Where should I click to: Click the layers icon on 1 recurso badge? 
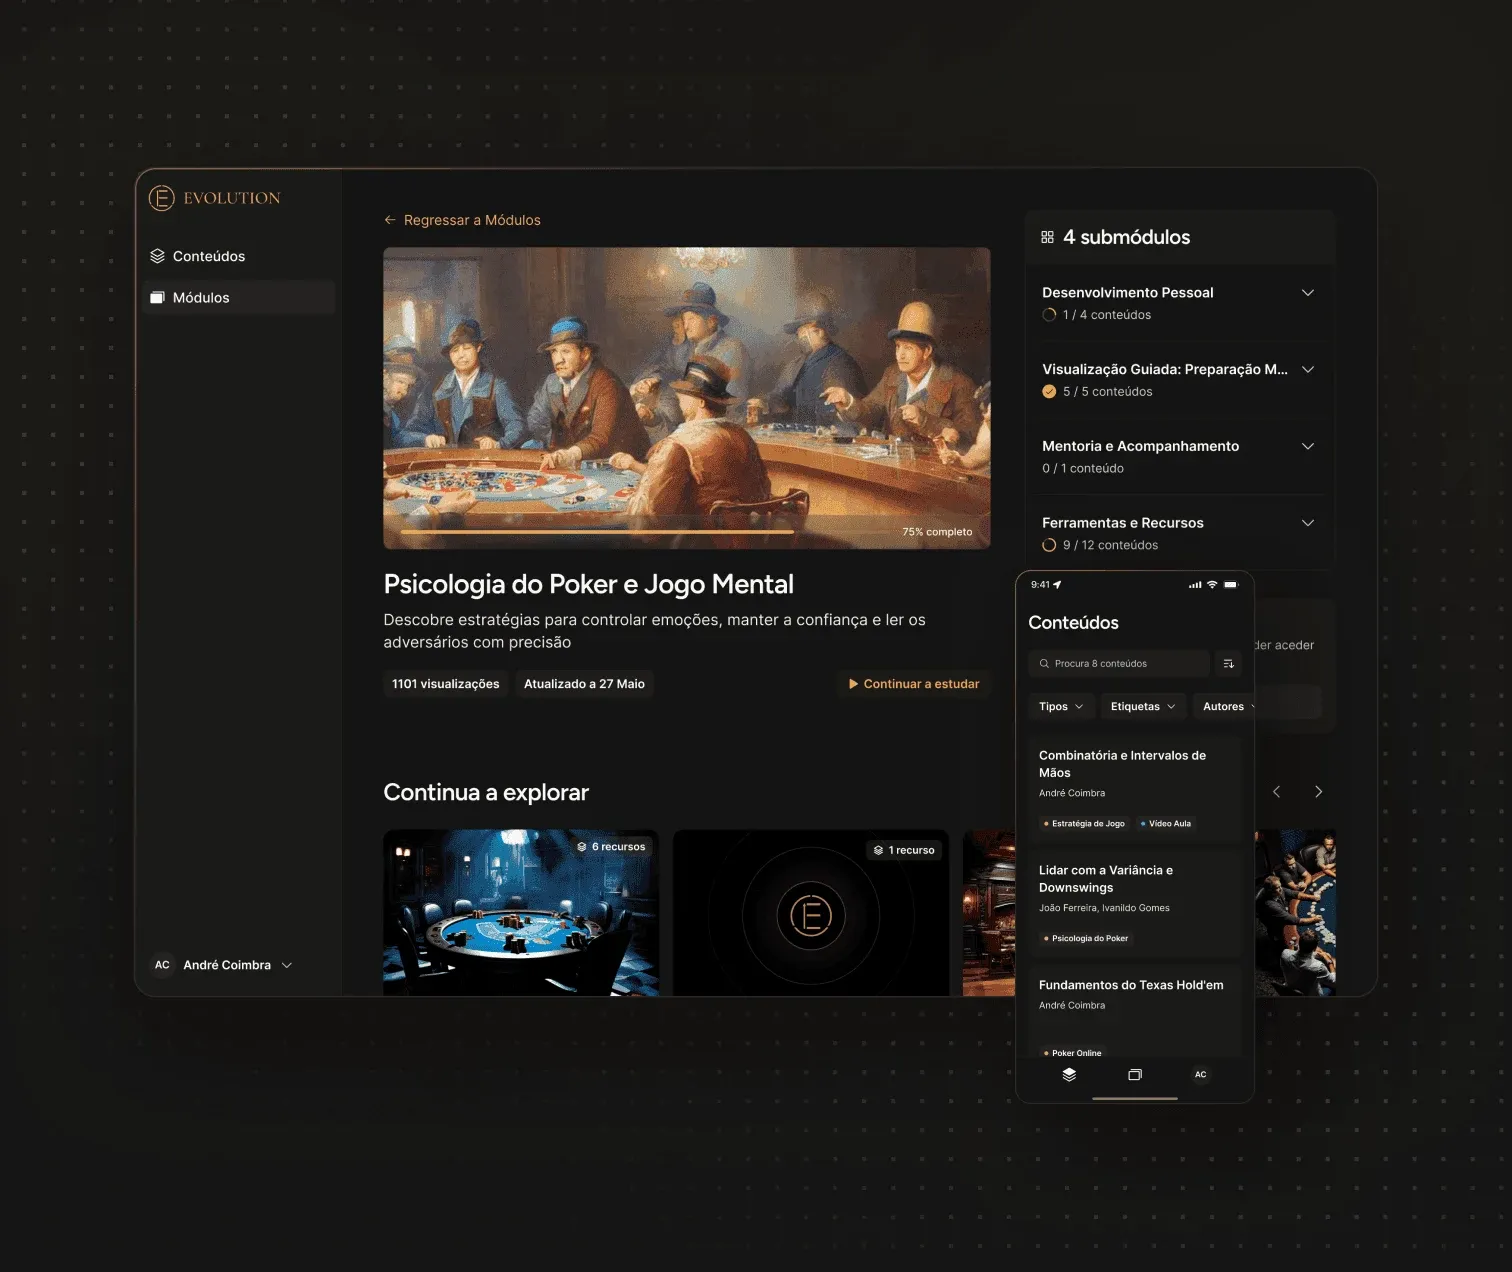(x=878, y=851)
